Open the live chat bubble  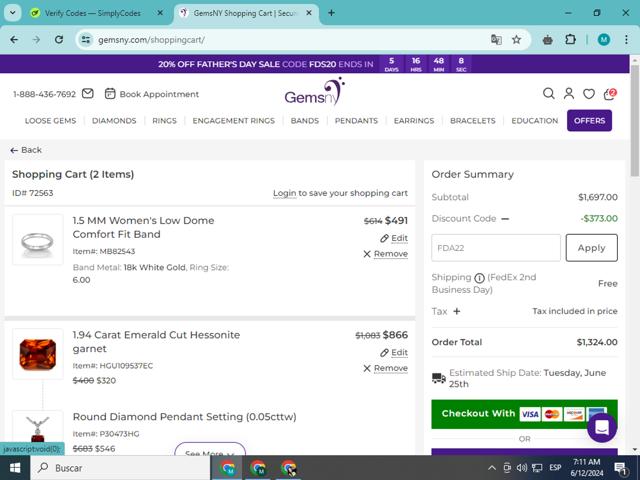[x=602, y=428]
